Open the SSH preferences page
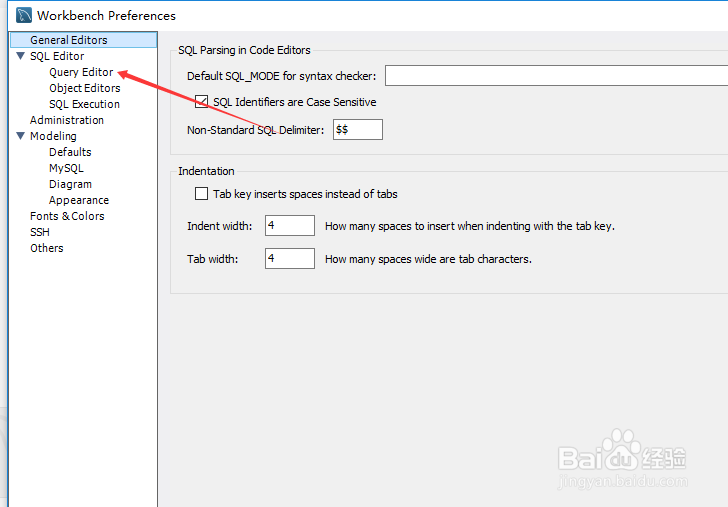This screenshot has width=728, height=507. (40, 232)
